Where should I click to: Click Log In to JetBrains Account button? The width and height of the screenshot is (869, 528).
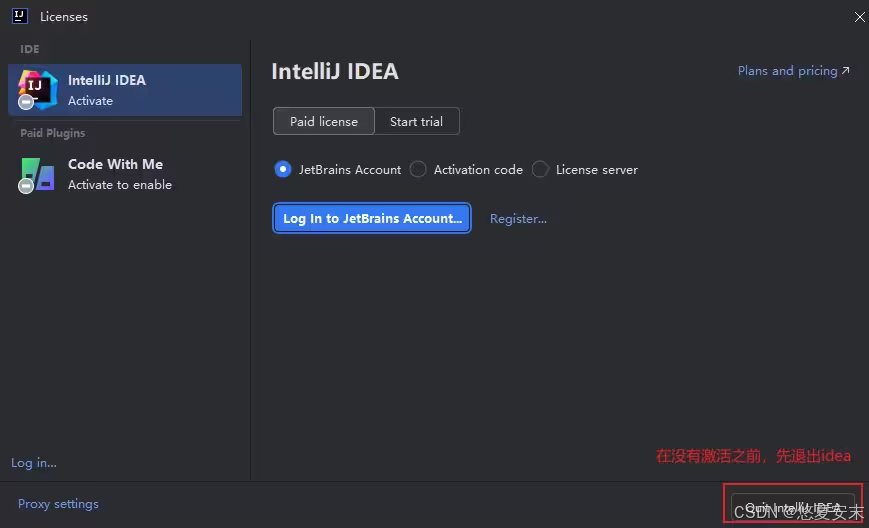click(372, 218)
